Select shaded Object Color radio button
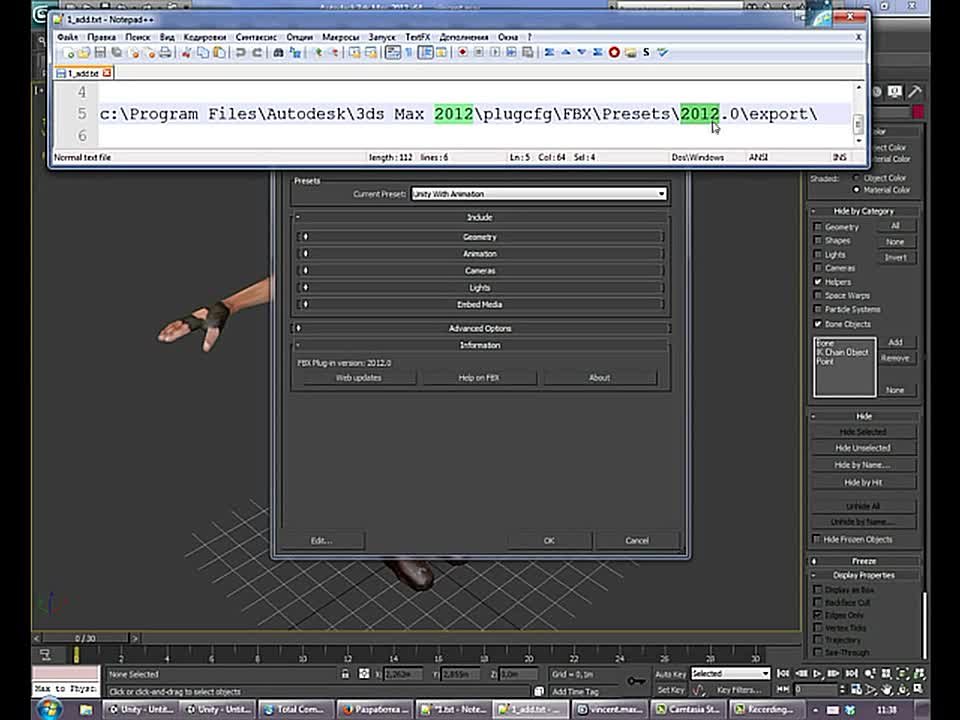 [x=856, y=178]
